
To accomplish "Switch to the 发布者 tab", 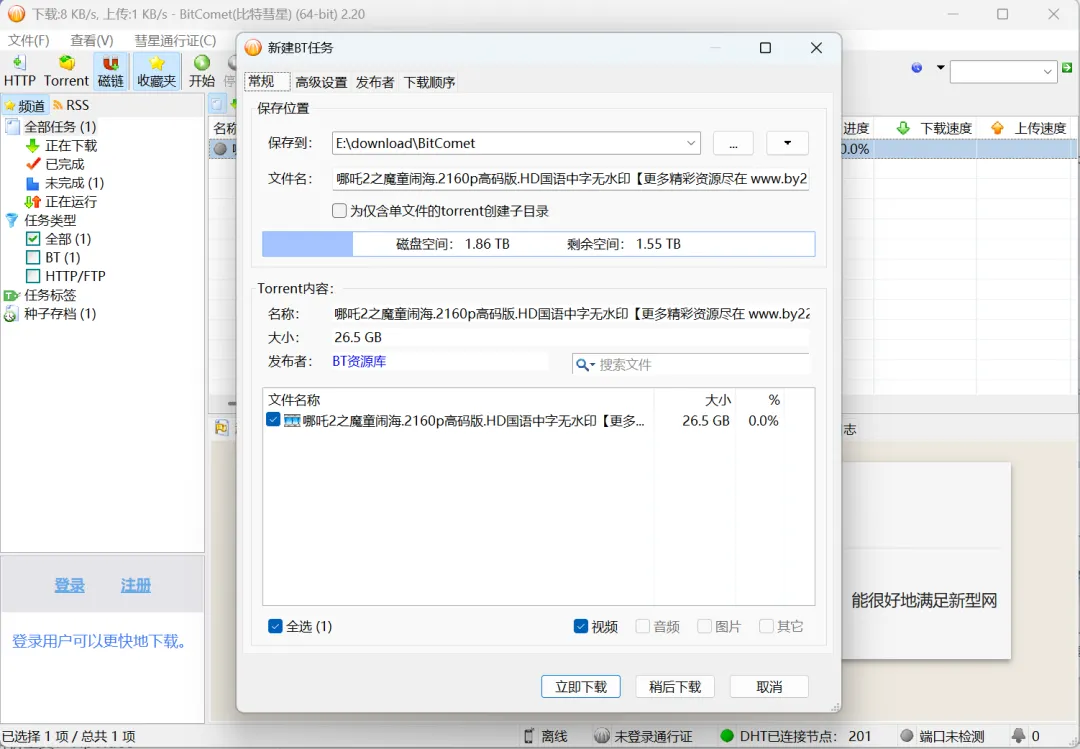I will point(375,83).
